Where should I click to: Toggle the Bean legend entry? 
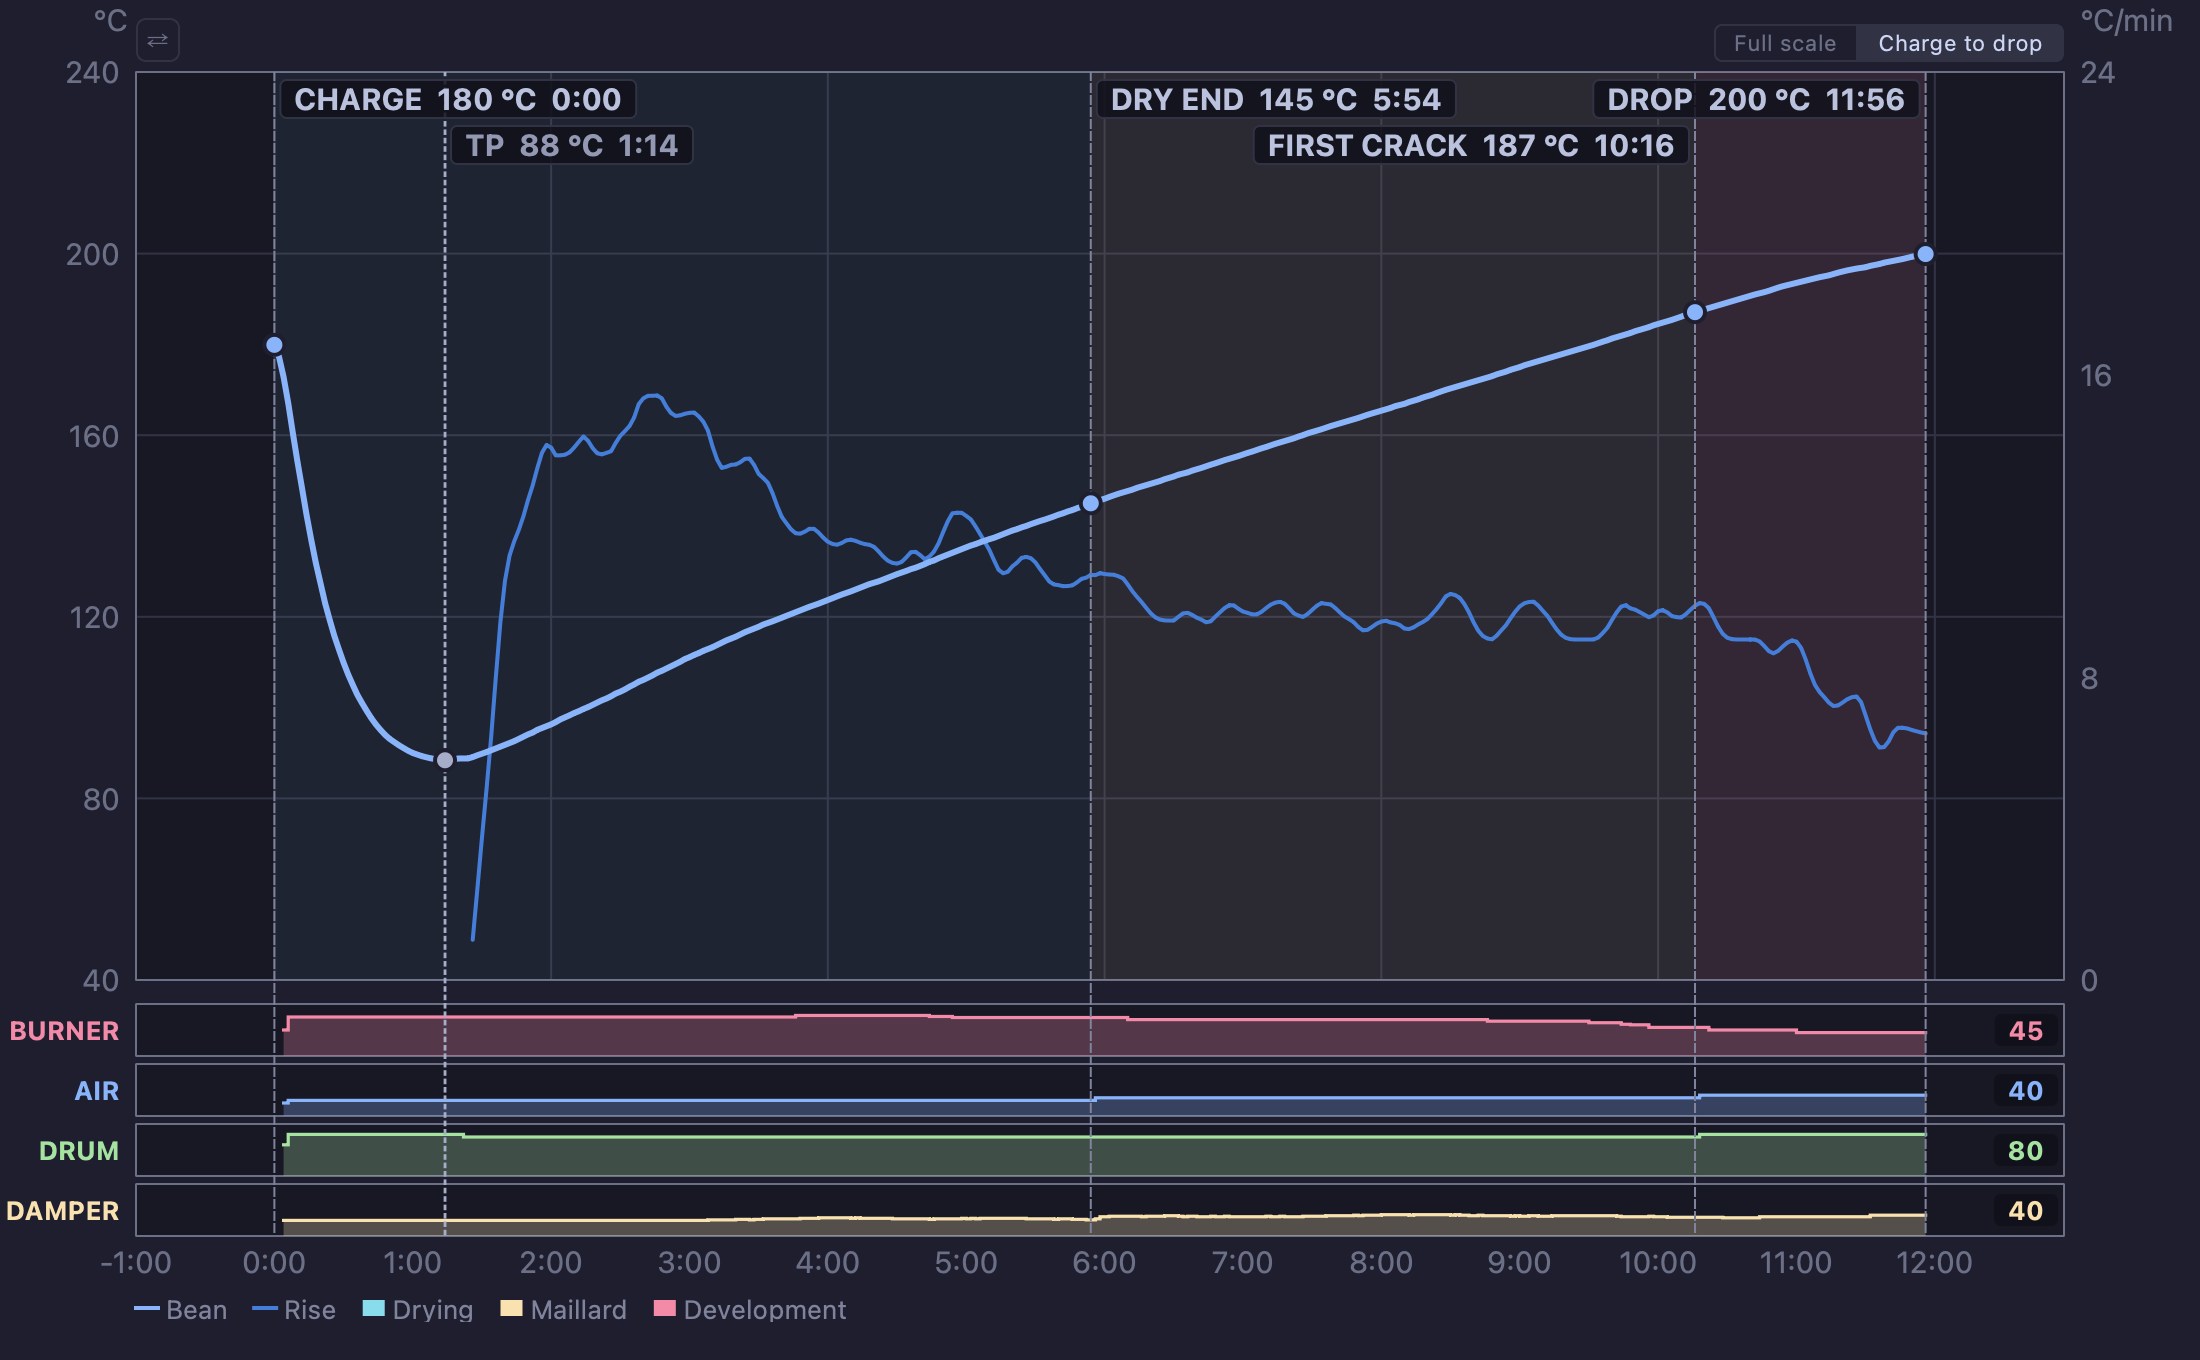click(x=181, y=1309)
